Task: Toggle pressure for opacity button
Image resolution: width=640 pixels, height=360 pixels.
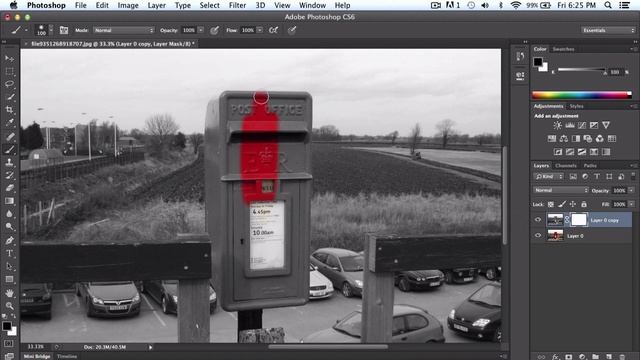Action: click(214, 30)
